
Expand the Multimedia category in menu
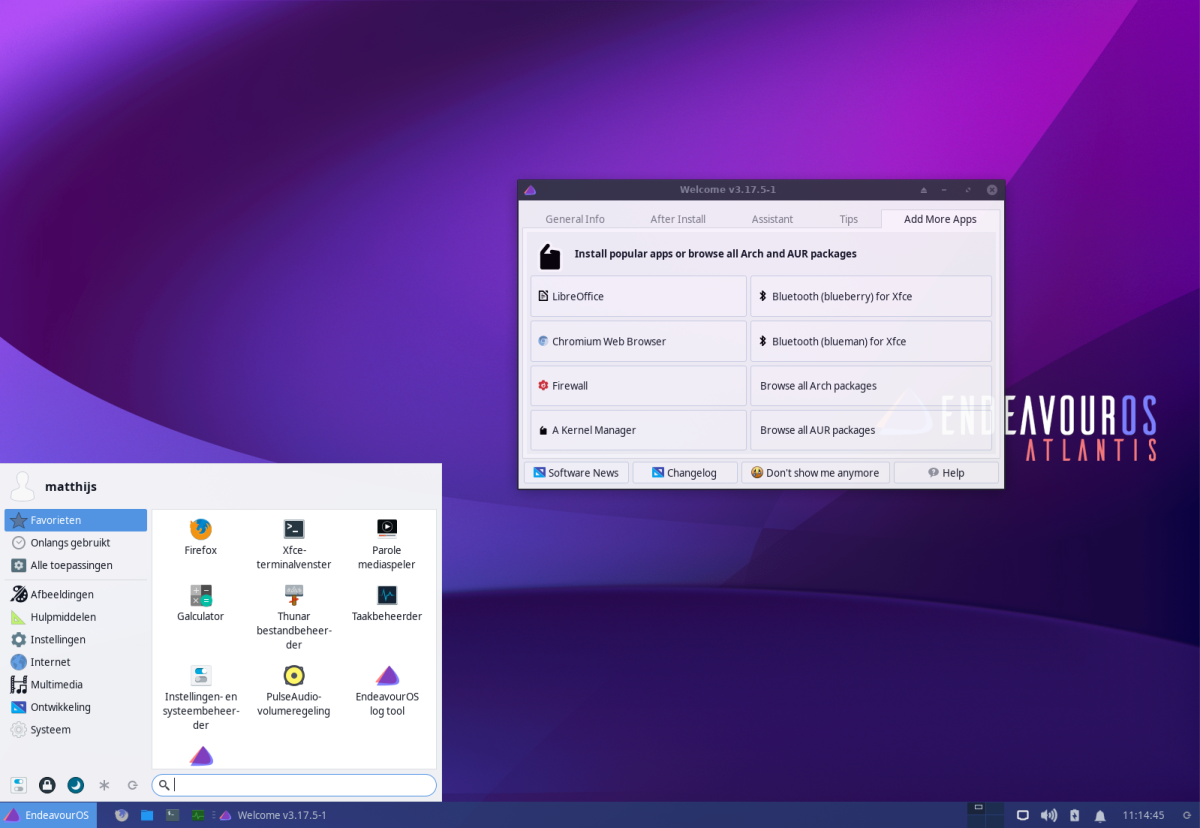tap(56, 685)
